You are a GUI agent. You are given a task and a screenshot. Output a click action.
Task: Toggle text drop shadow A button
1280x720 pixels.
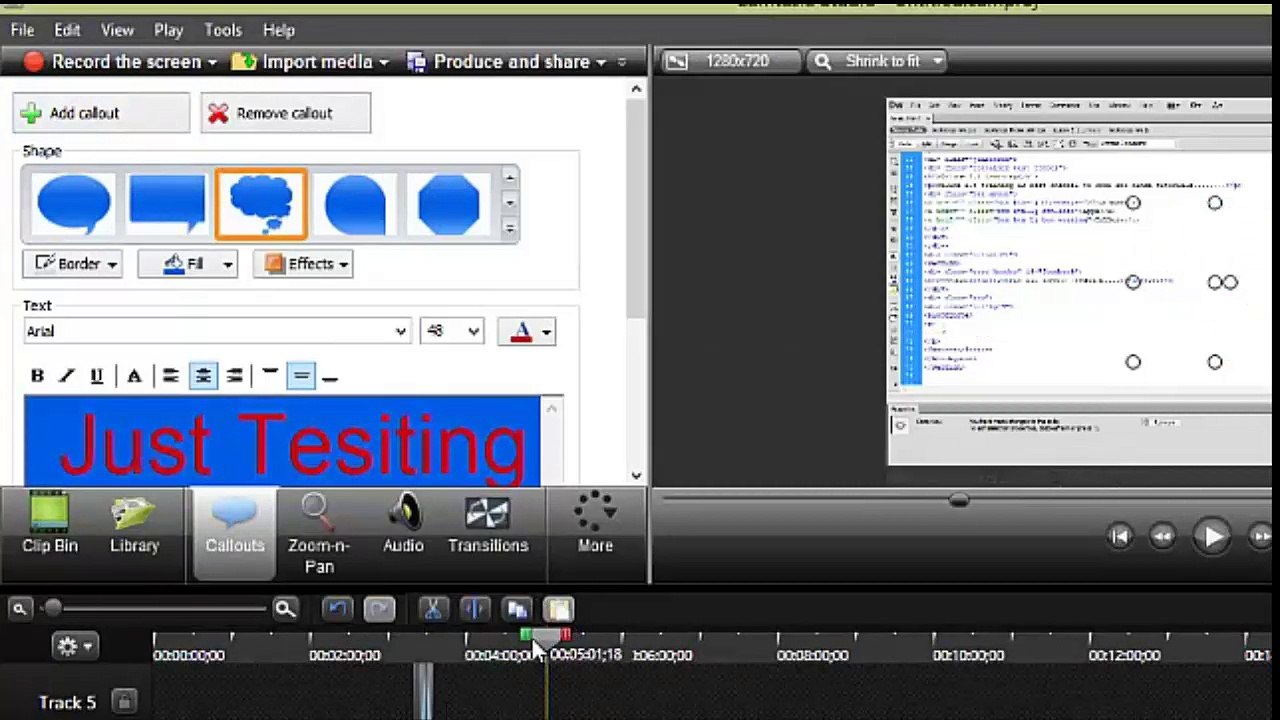click(x=134, y=375)
